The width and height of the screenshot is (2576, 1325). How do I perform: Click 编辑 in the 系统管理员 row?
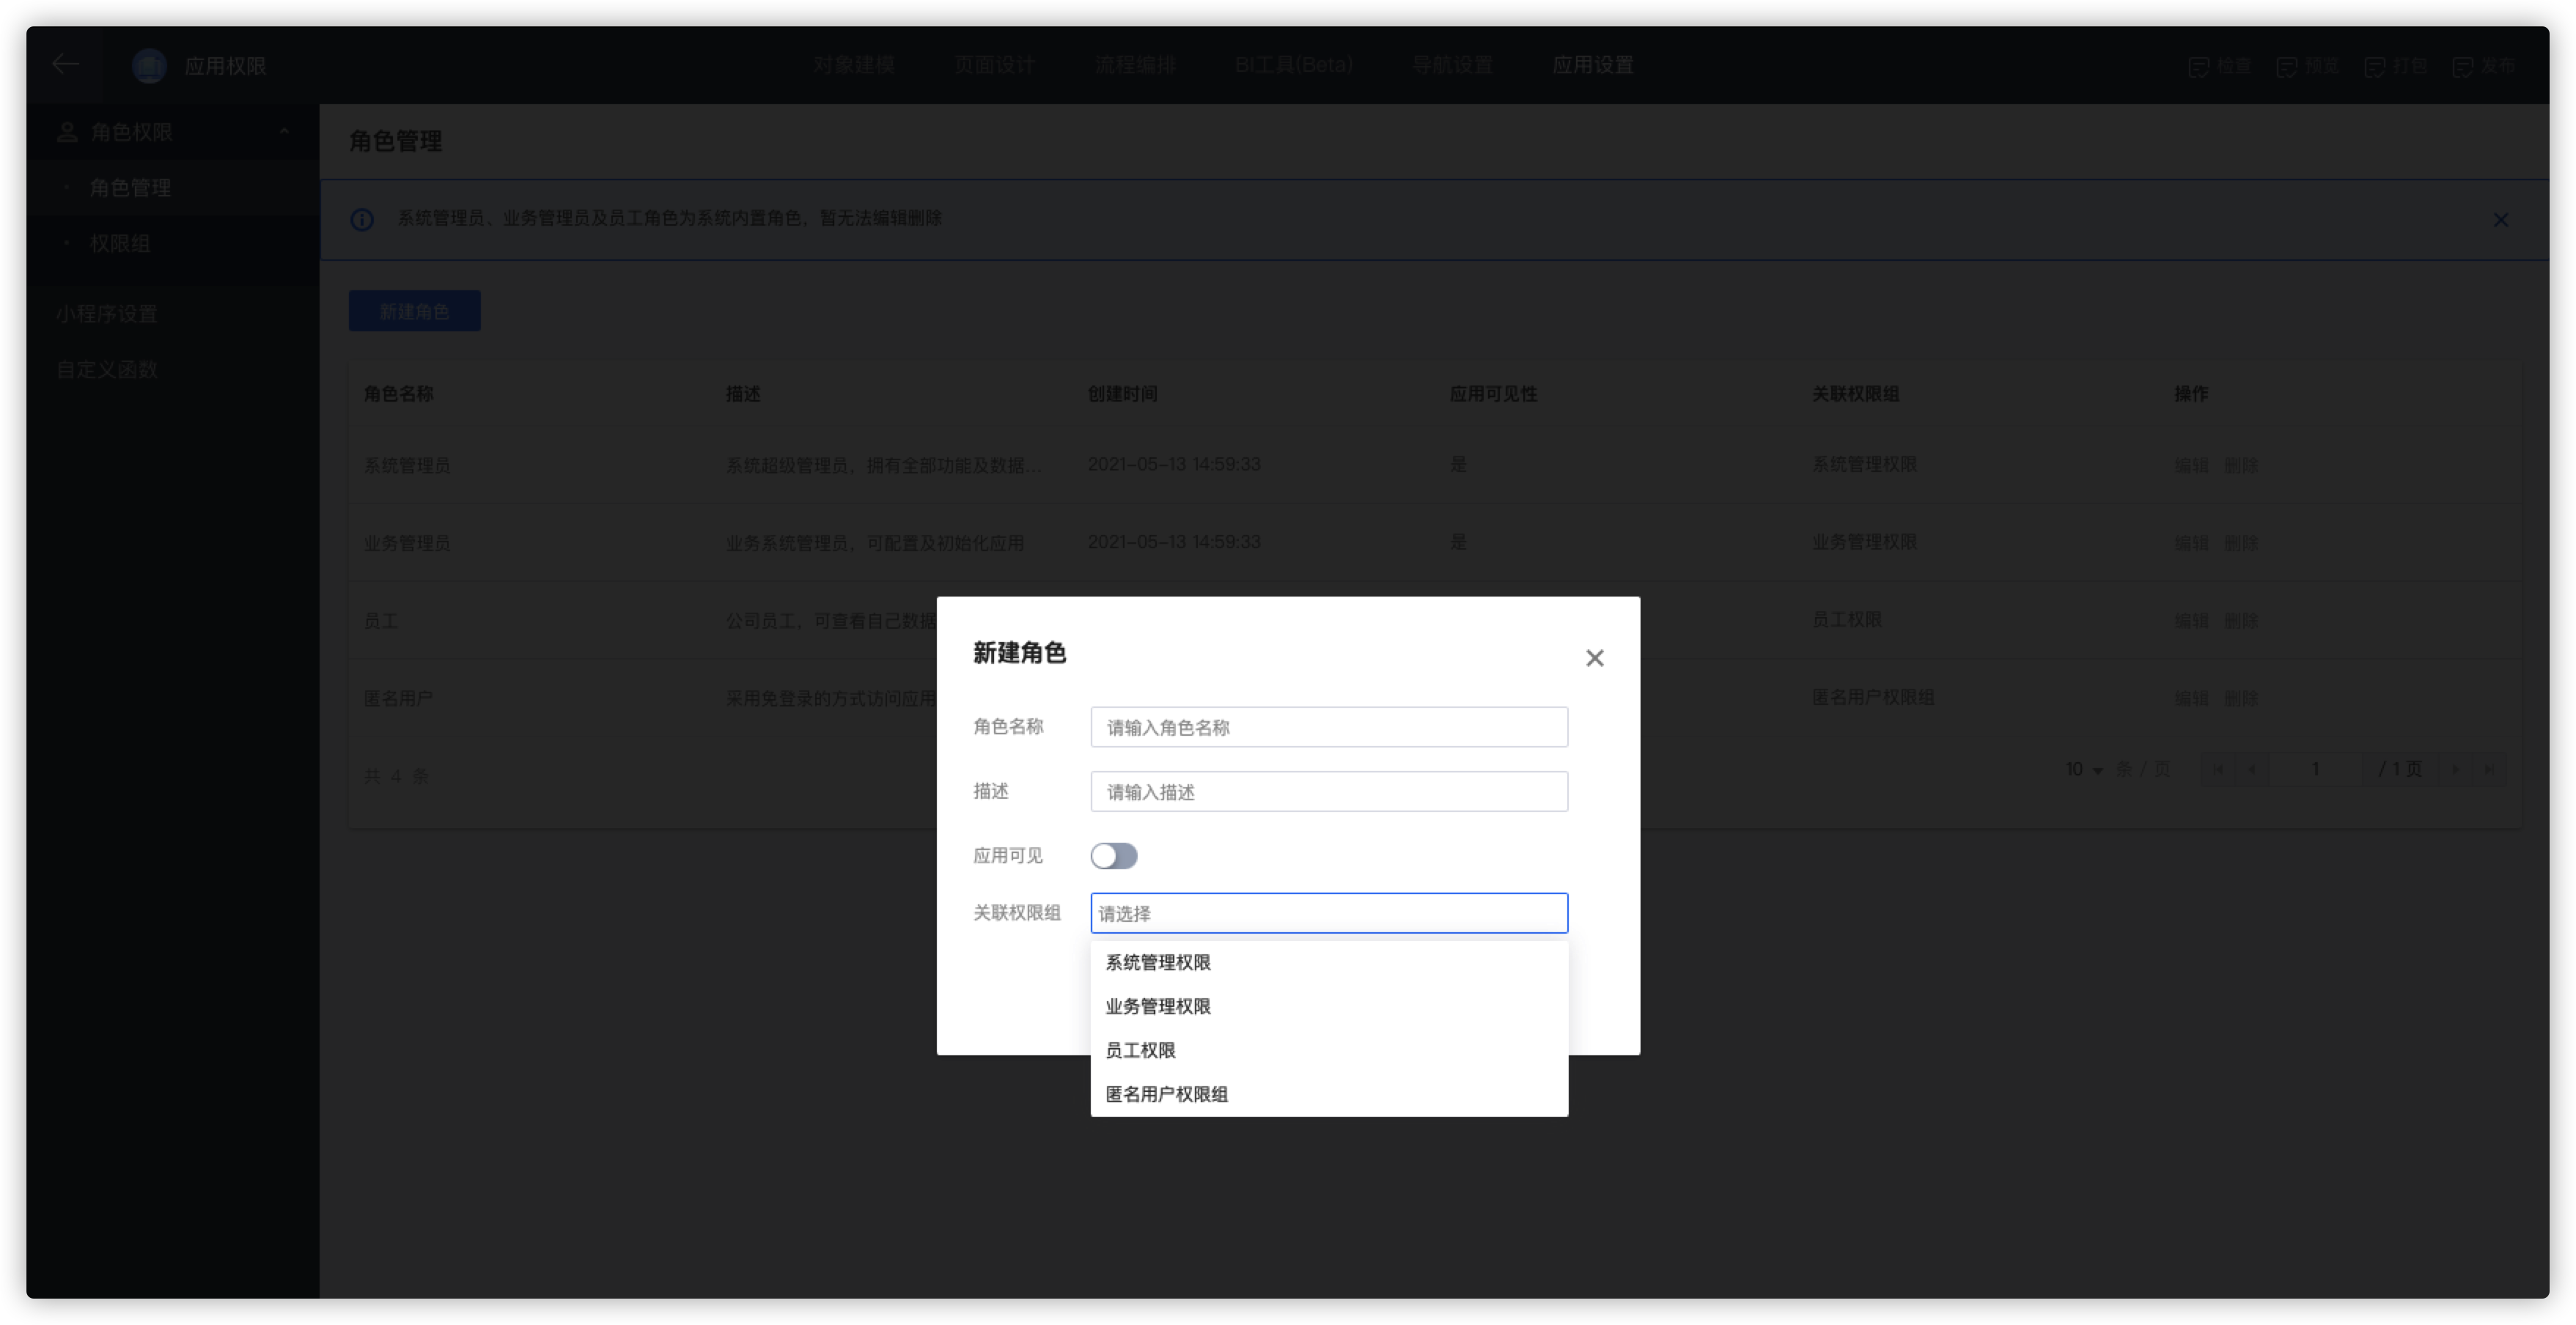pos(2191,465)
